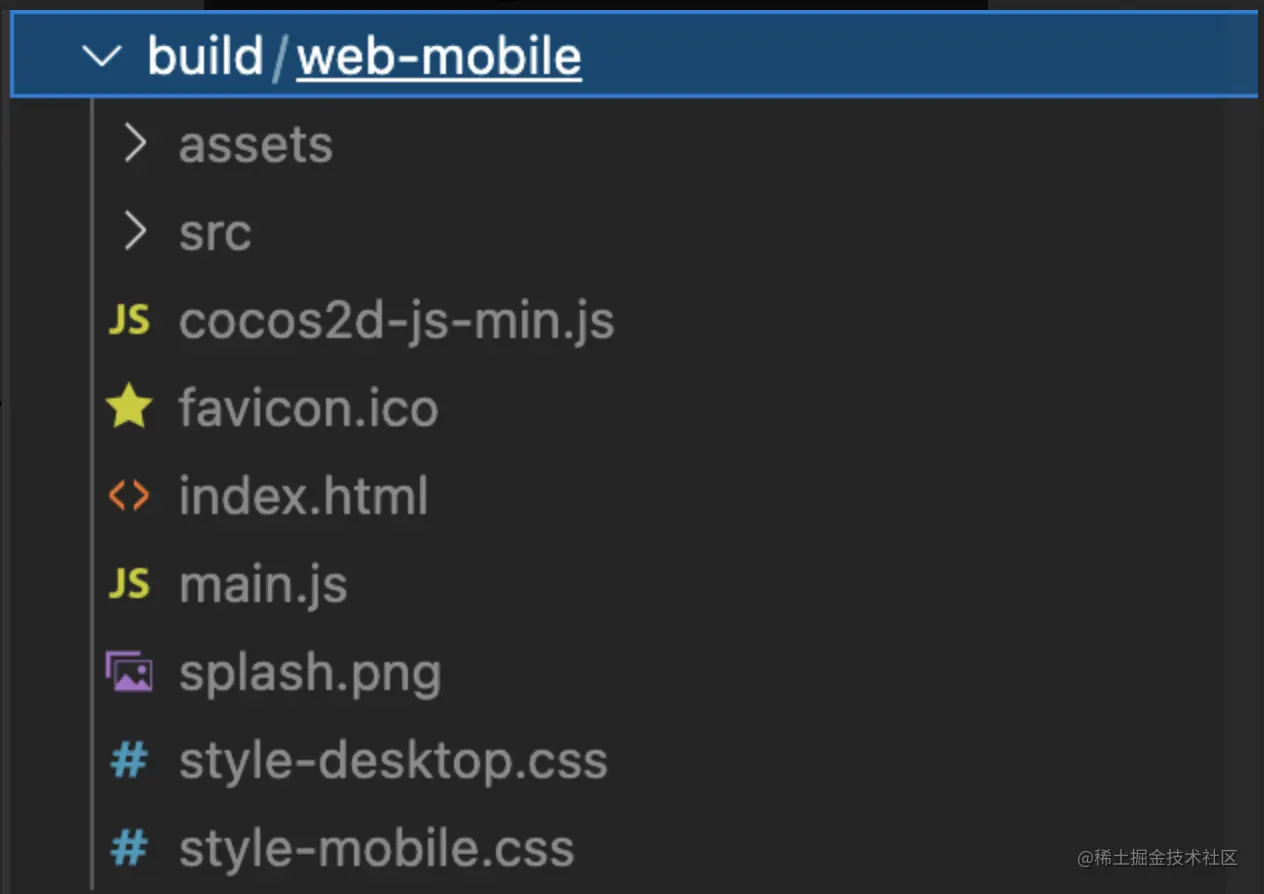Click the JS icon beside cocos2d-js-min.js

click(128, 320)
